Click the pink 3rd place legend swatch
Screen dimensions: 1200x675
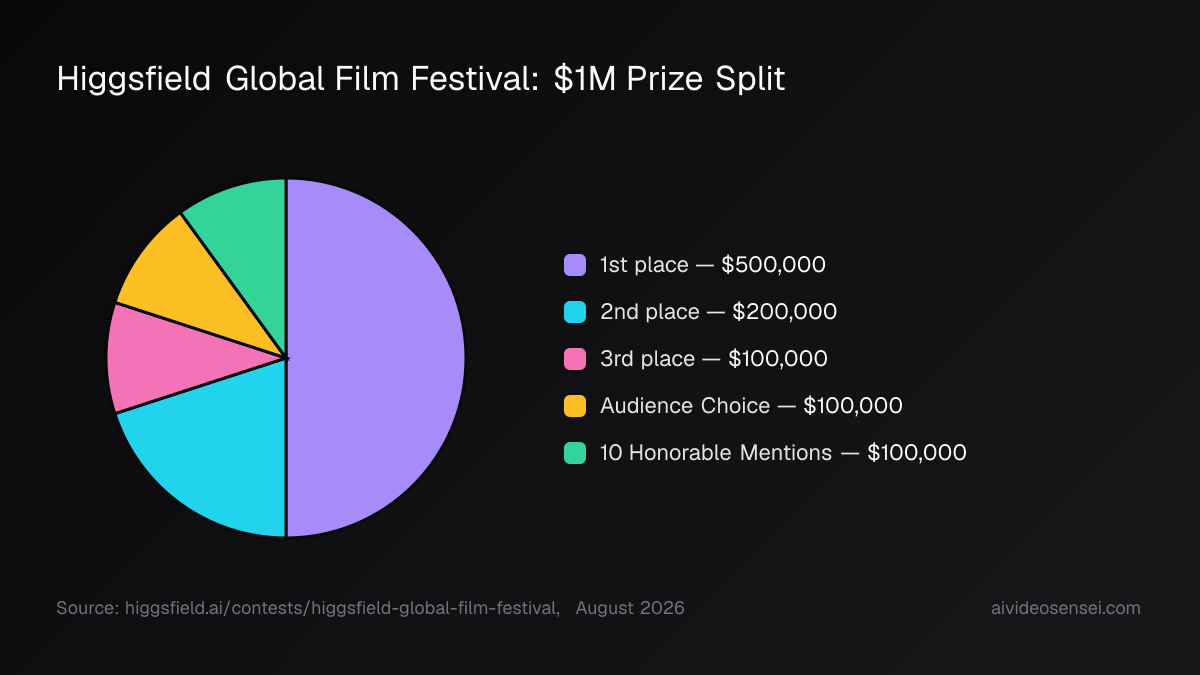click(x=575, y=359)
